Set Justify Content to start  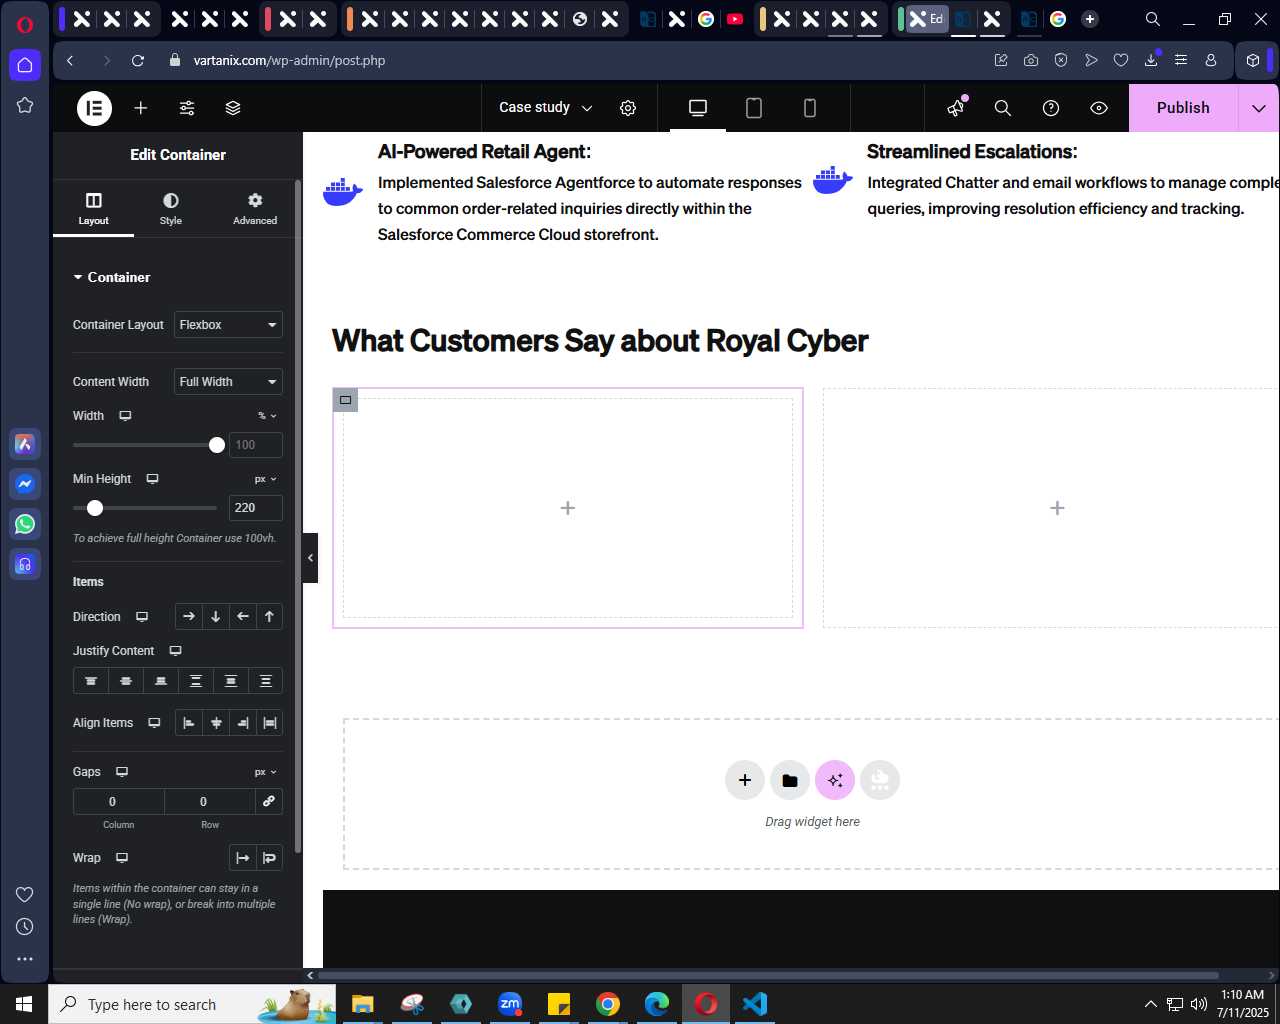tap(91, 681)
